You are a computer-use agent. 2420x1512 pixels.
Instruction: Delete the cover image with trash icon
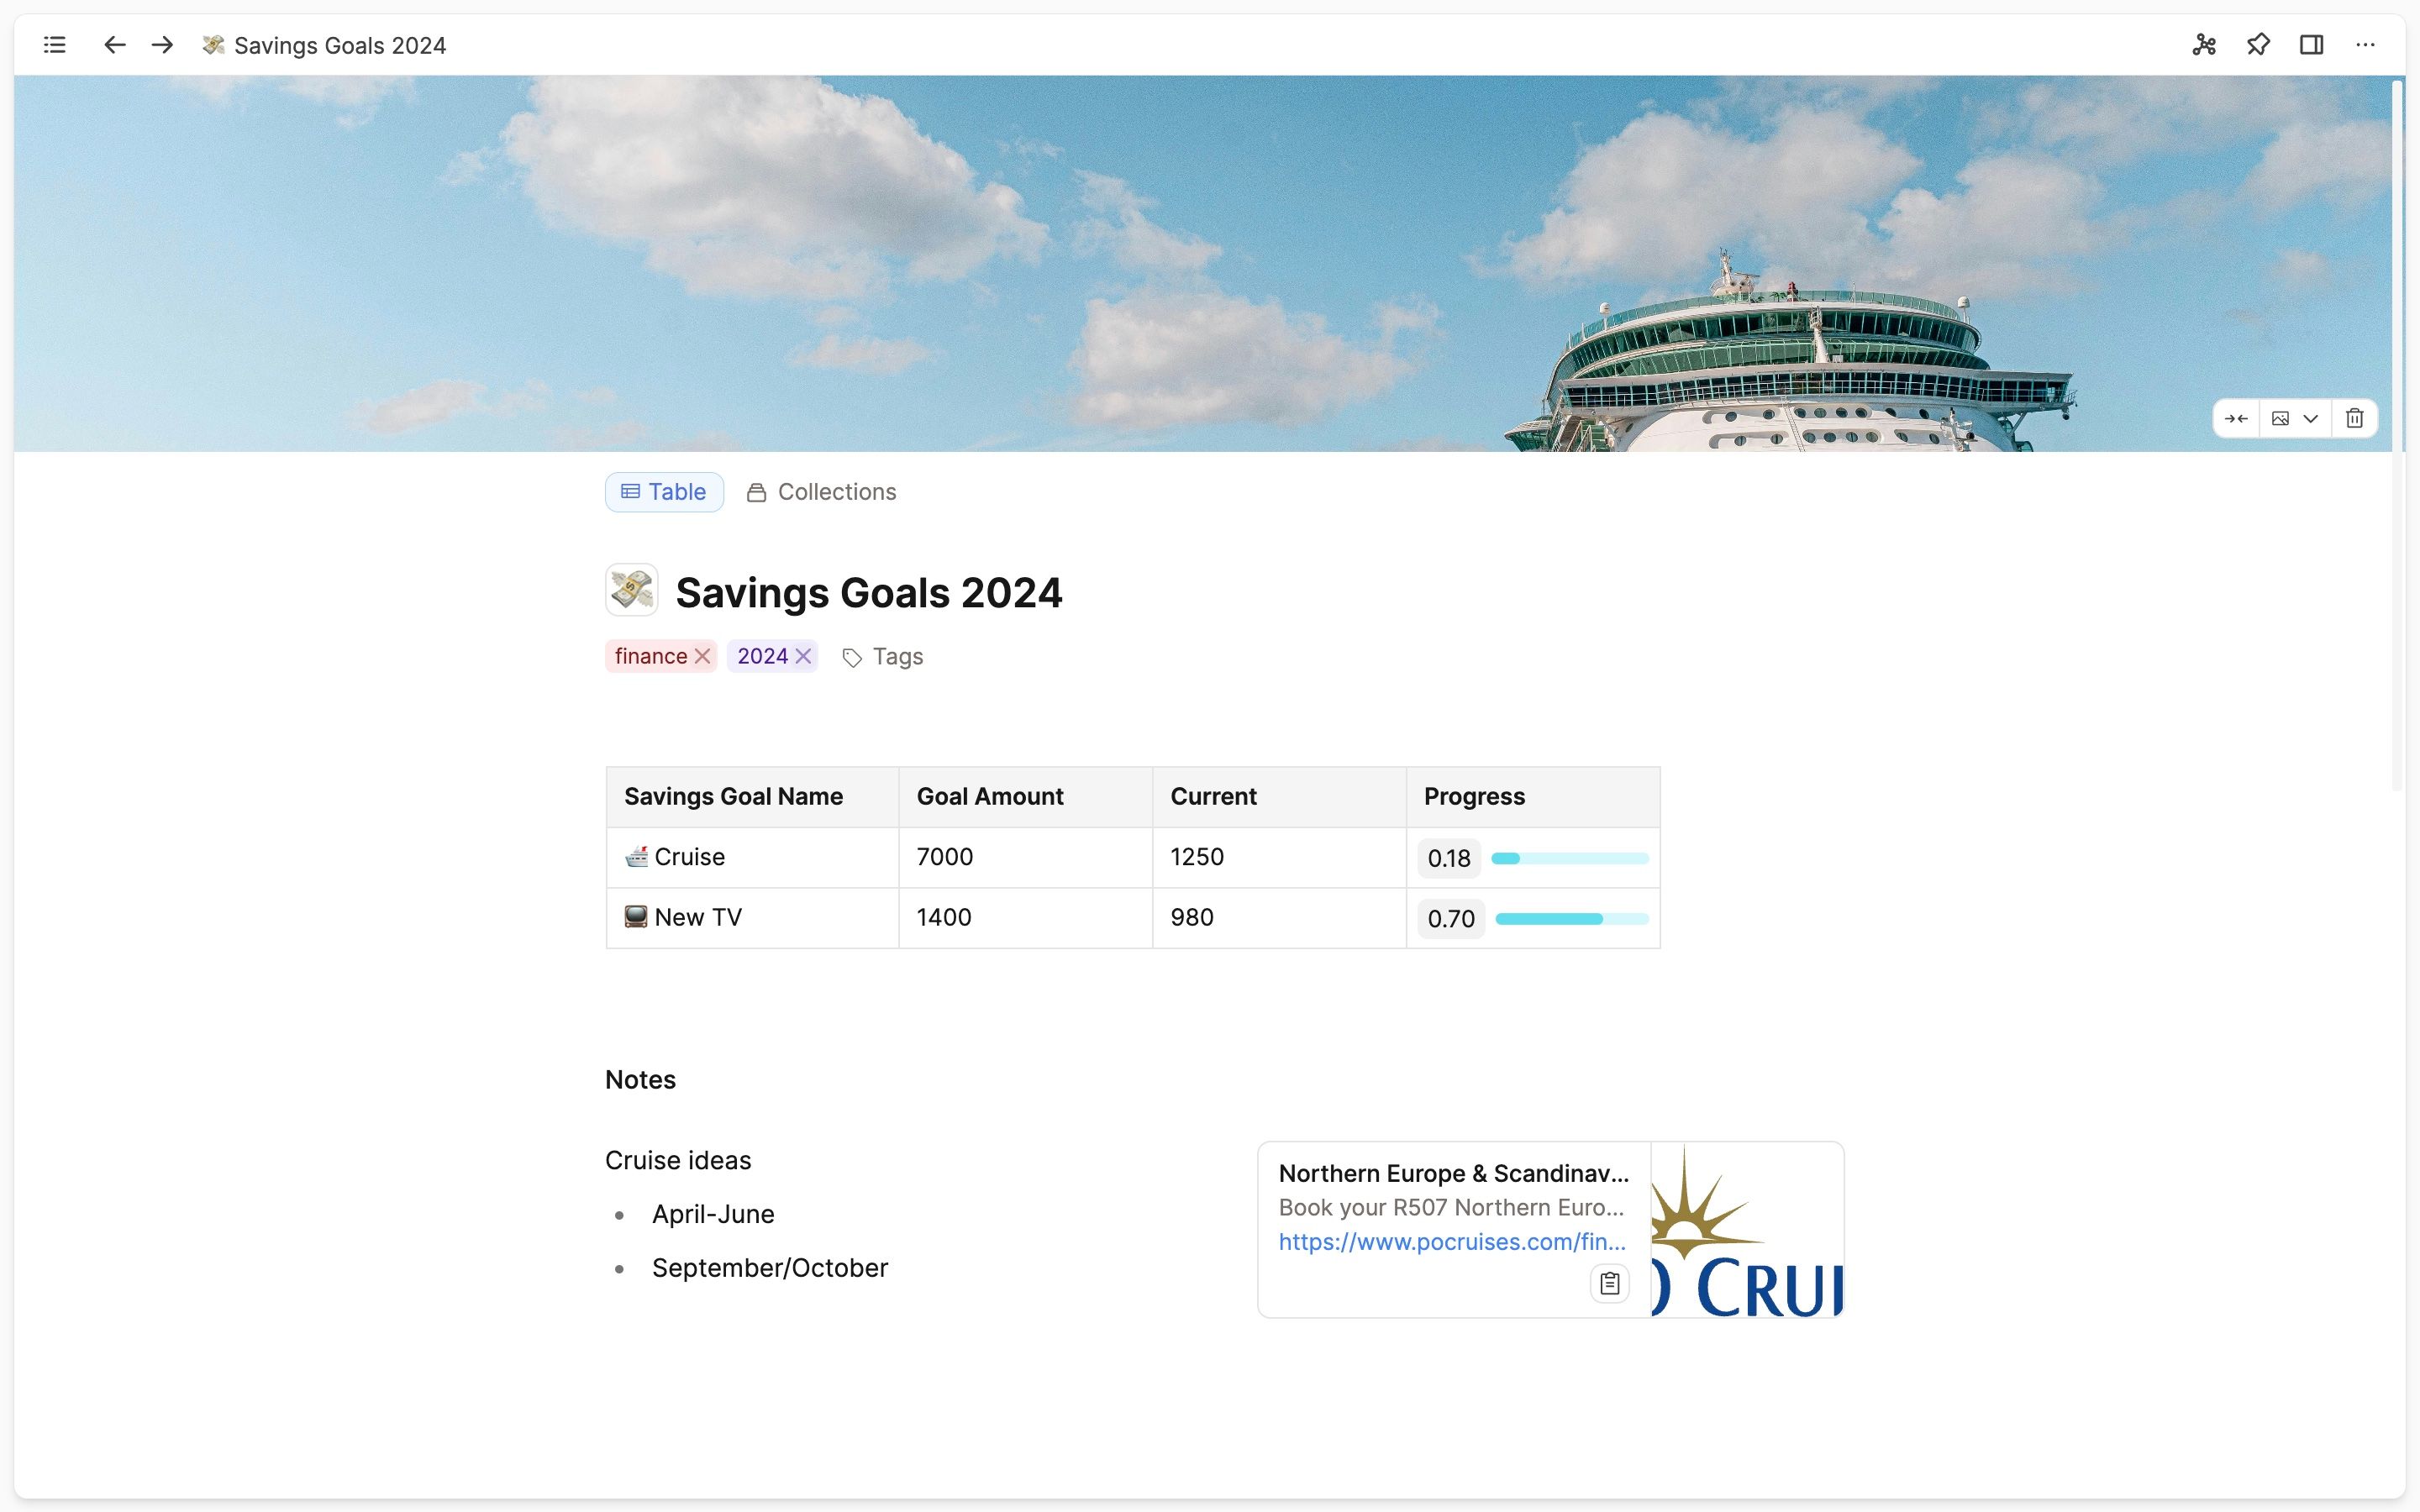click(2354, 419)
